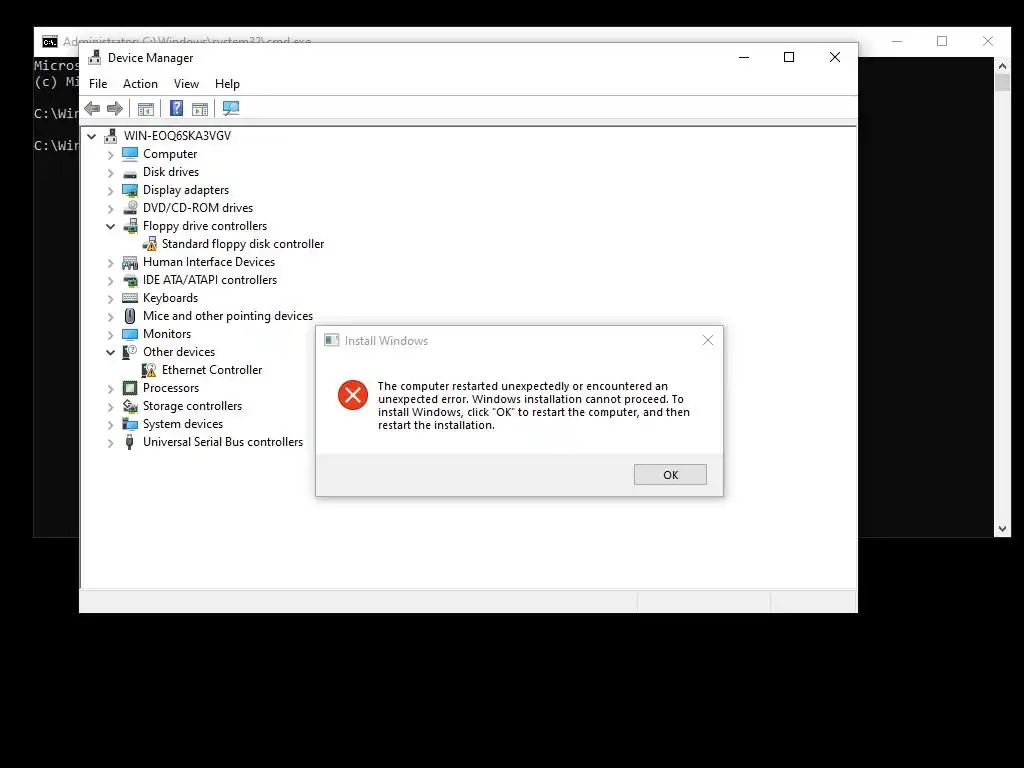Viewport: 1024px width, 768px height.
Task: Select the Ethernet Controller text
Action: [212, 370]
